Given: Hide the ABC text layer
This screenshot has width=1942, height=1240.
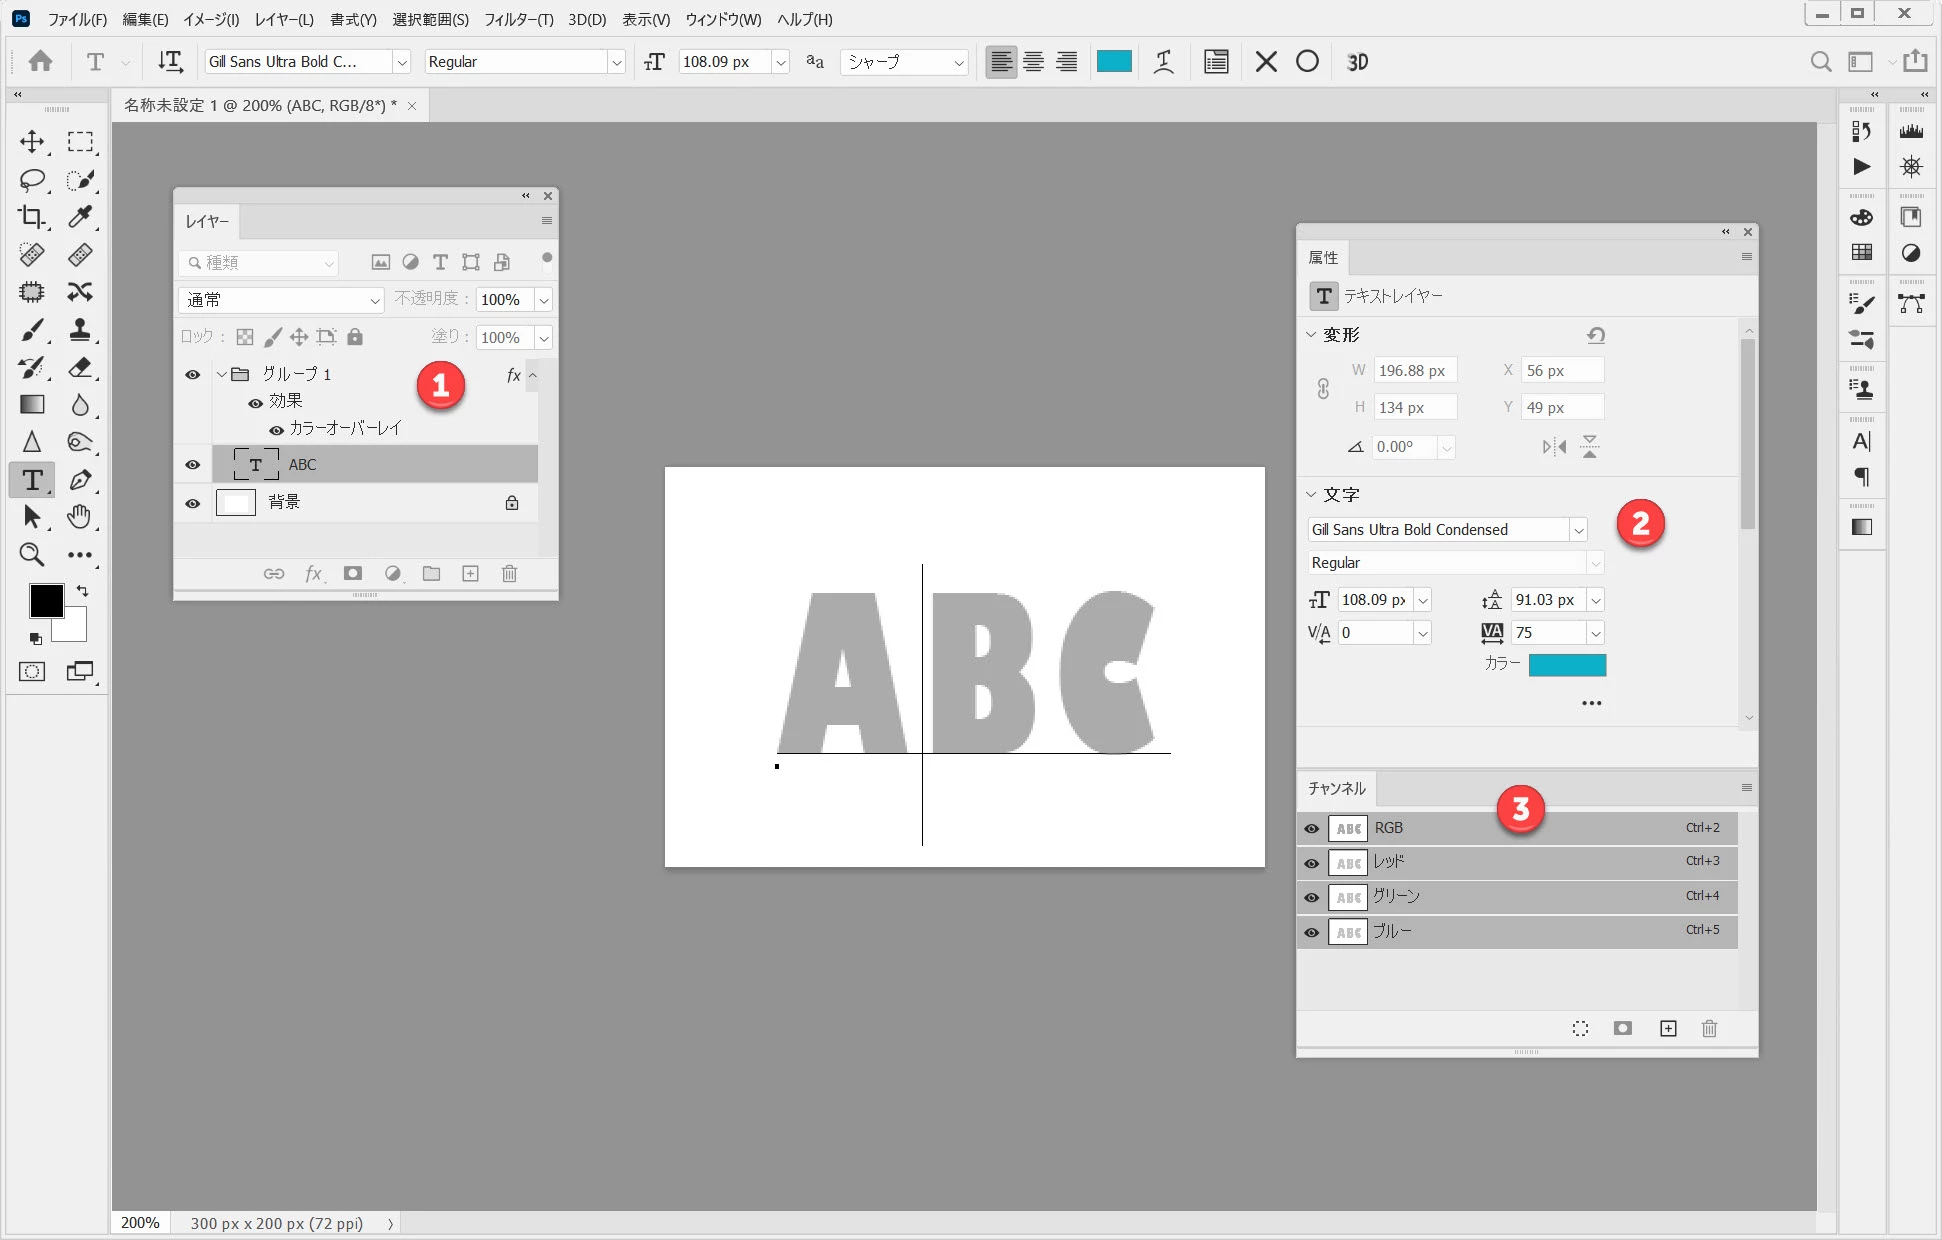Looking at the screenshot, I should click(193, 464).
